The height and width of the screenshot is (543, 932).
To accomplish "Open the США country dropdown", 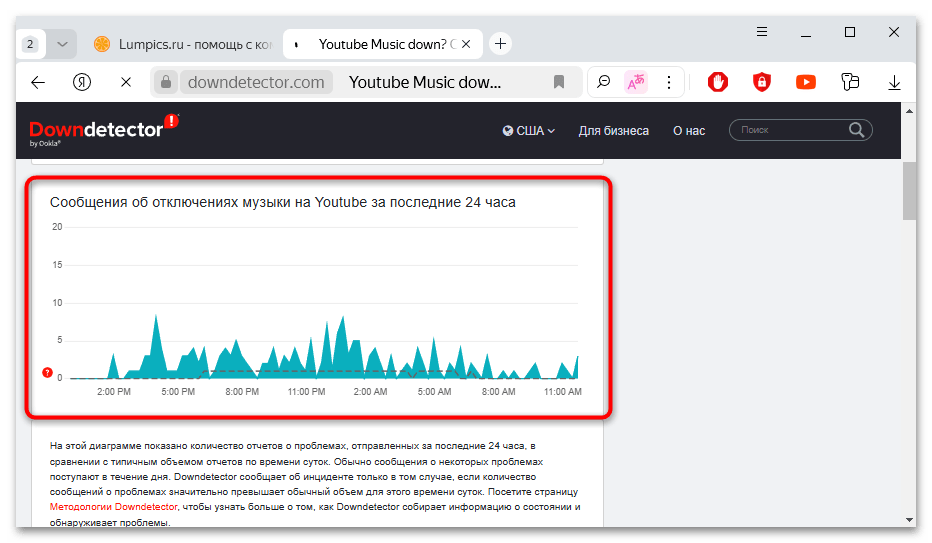I will click(x=528, y=131).
